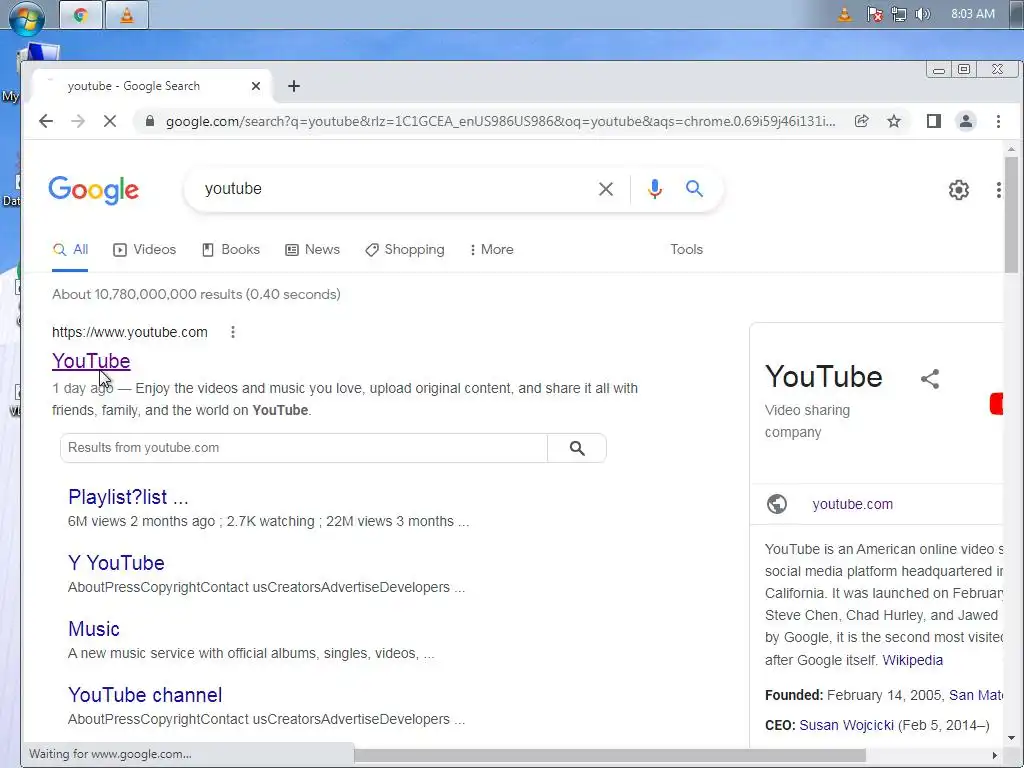This screenshot has height=768, width=1024.
Task: Click the Chrome forward arrow
Action: 78,121
